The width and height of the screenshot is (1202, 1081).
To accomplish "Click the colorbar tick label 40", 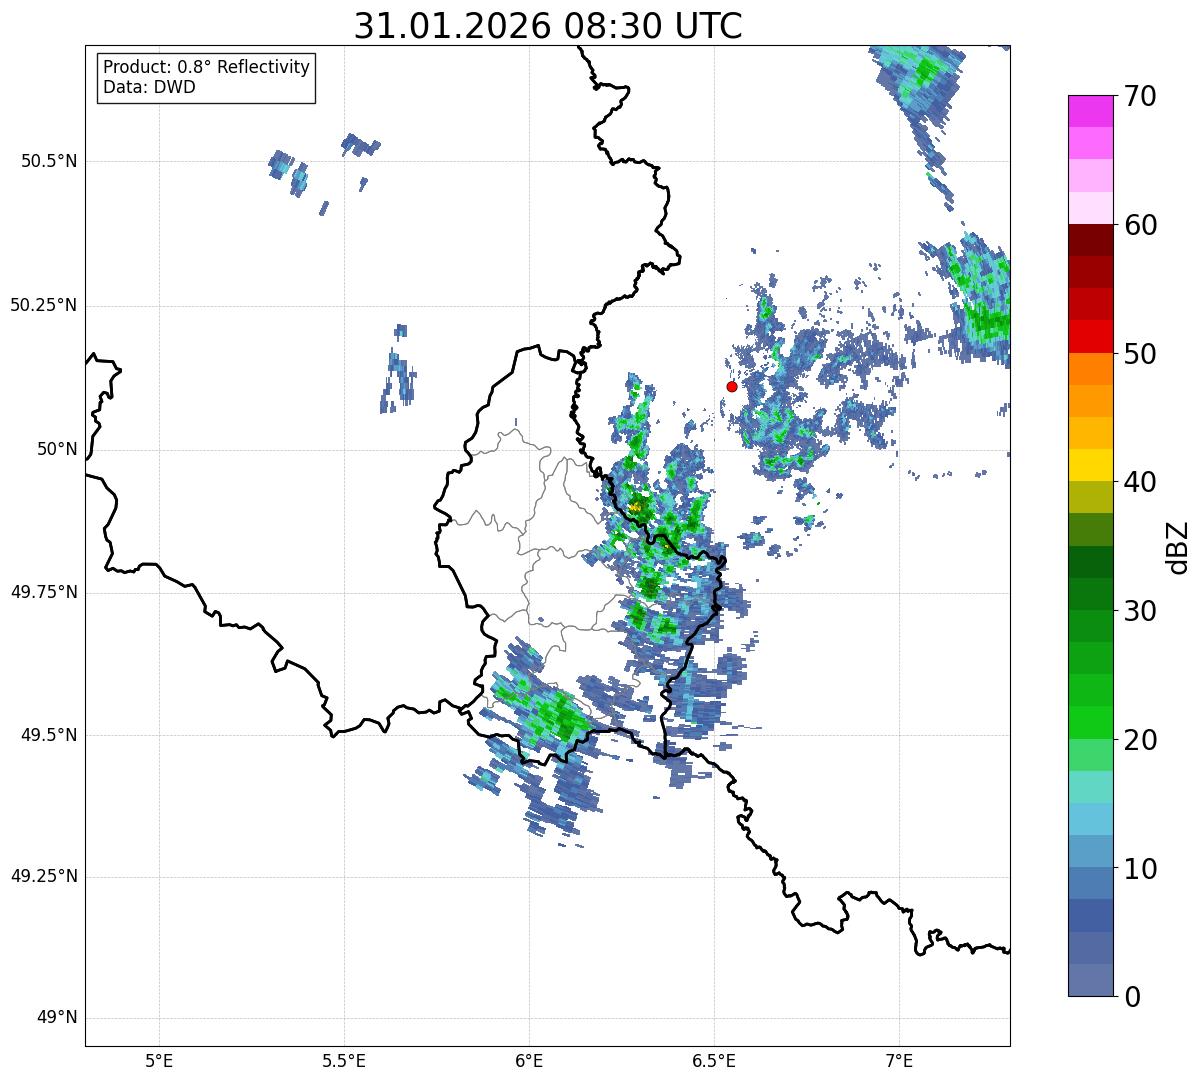I will coord(1140,482).
